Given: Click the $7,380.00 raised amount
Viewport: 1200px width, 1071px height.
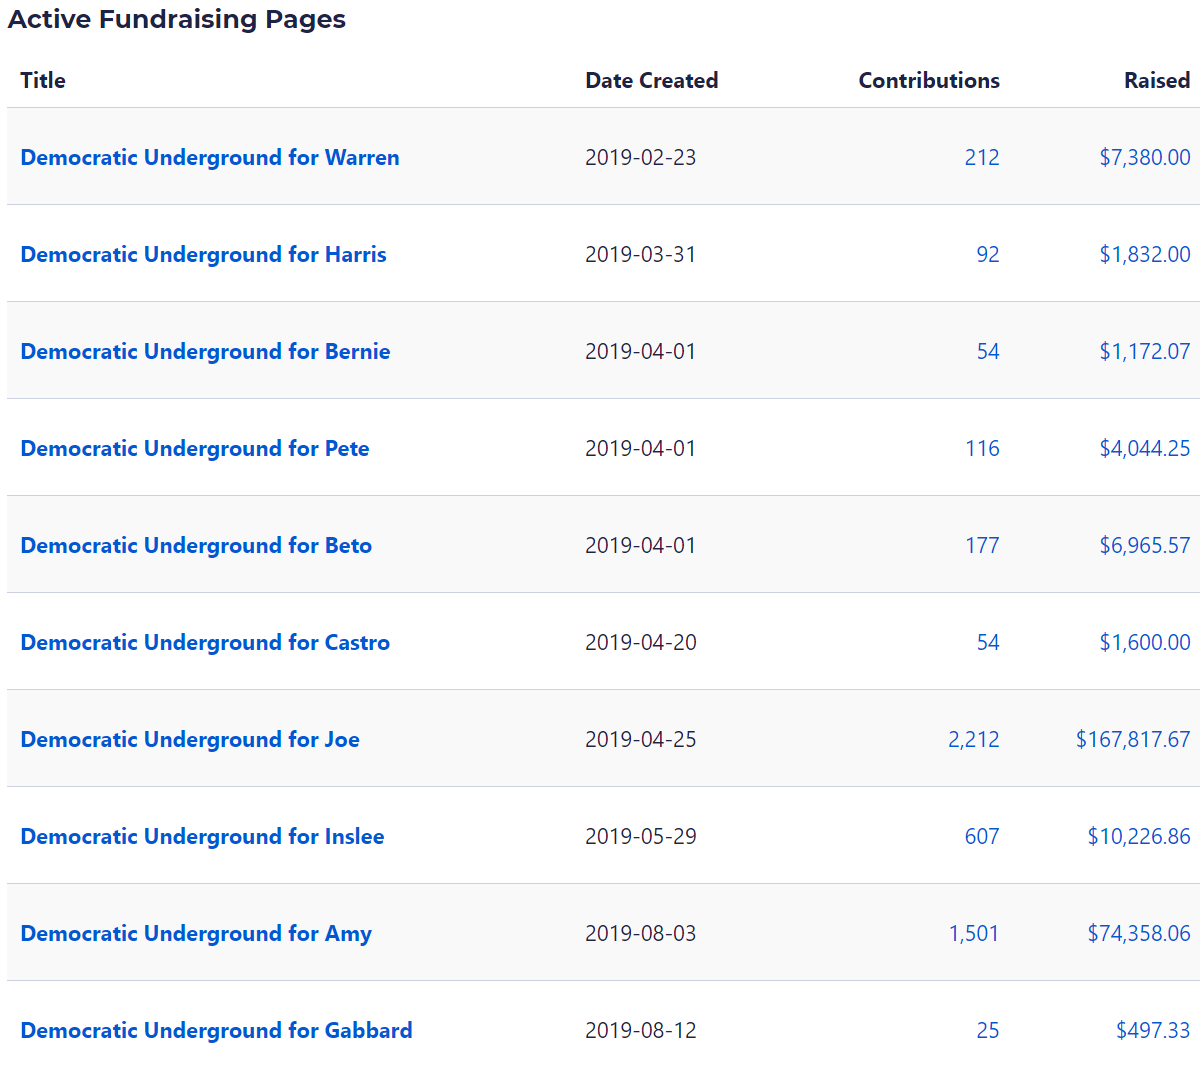Looking at the screenshot, I should click(x=1144, y=158).
